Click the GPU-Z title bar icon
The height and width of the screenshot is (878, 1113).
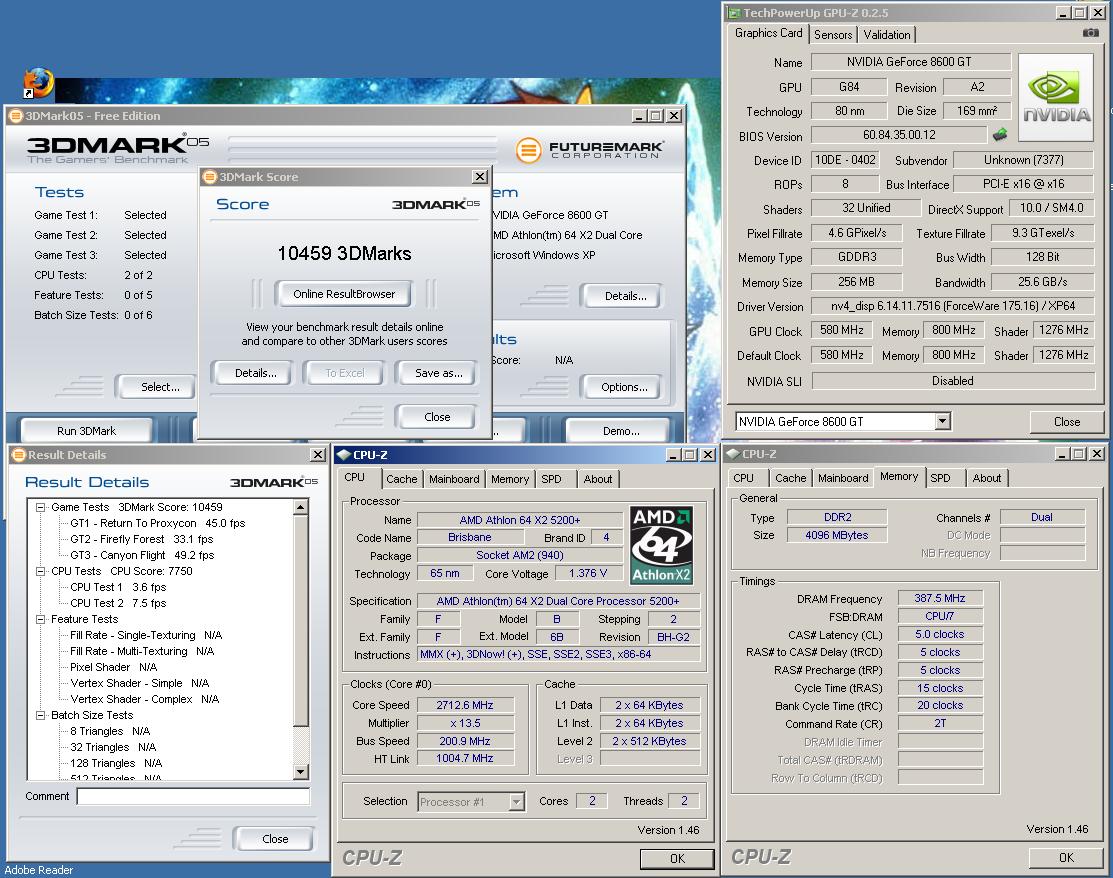[734, 13]
